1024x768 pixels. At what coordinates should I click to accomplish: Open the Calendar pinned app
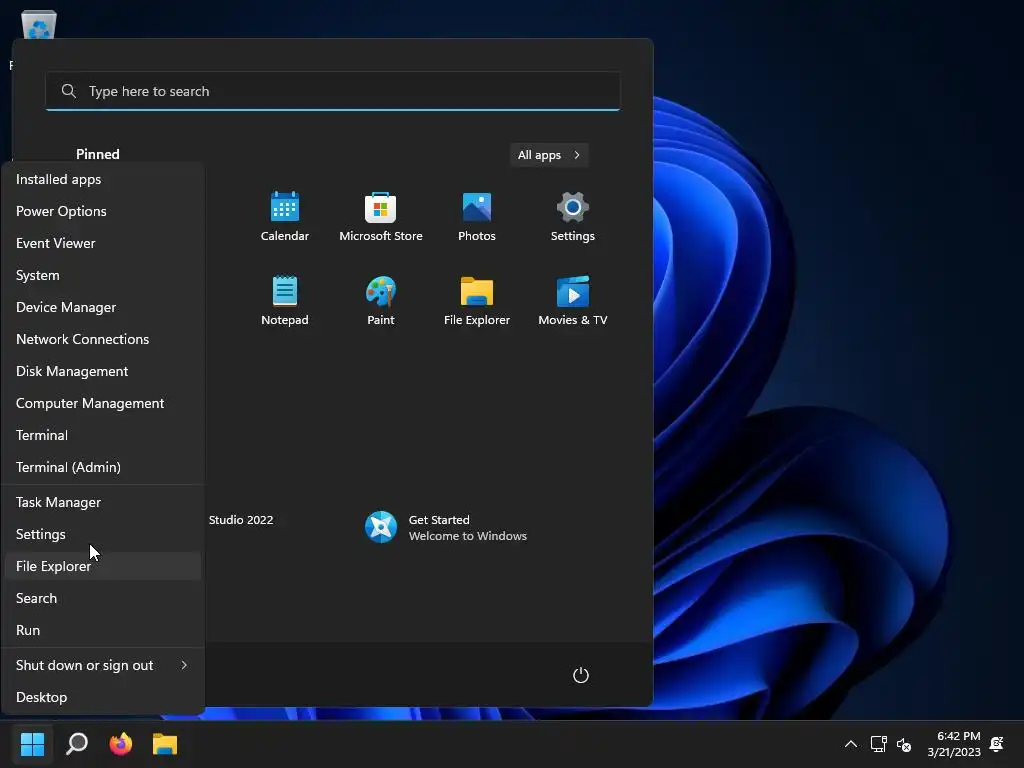coord(285,216)
